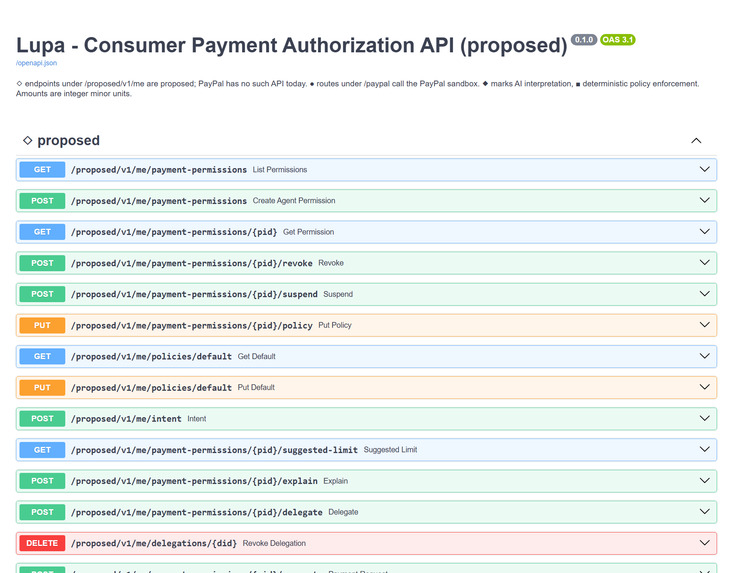Click POST badge for Create Agent Permission
This screenshot has height=573, width=733.
tap(42, 201)
